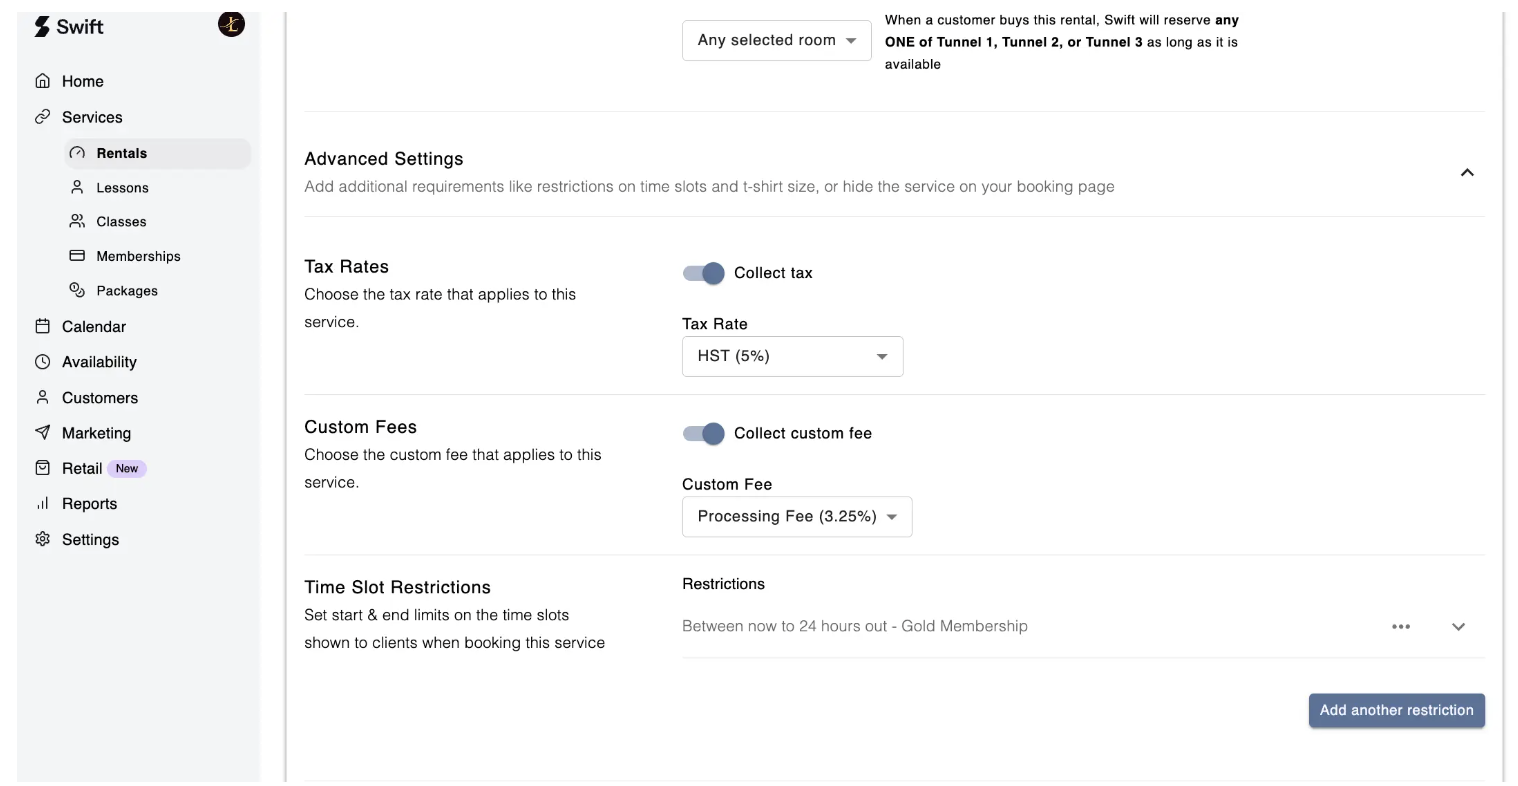Screen dimensions: 1518x786
Task: Open Customers page from the sidebar
Action: (x=100, y=398)
